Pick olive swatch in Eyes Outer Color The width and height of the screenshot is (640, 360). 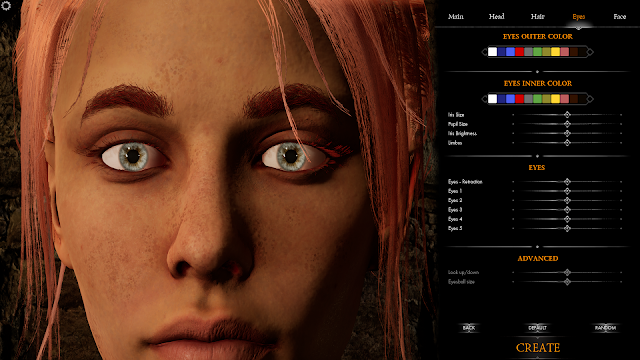coord(547,52)
